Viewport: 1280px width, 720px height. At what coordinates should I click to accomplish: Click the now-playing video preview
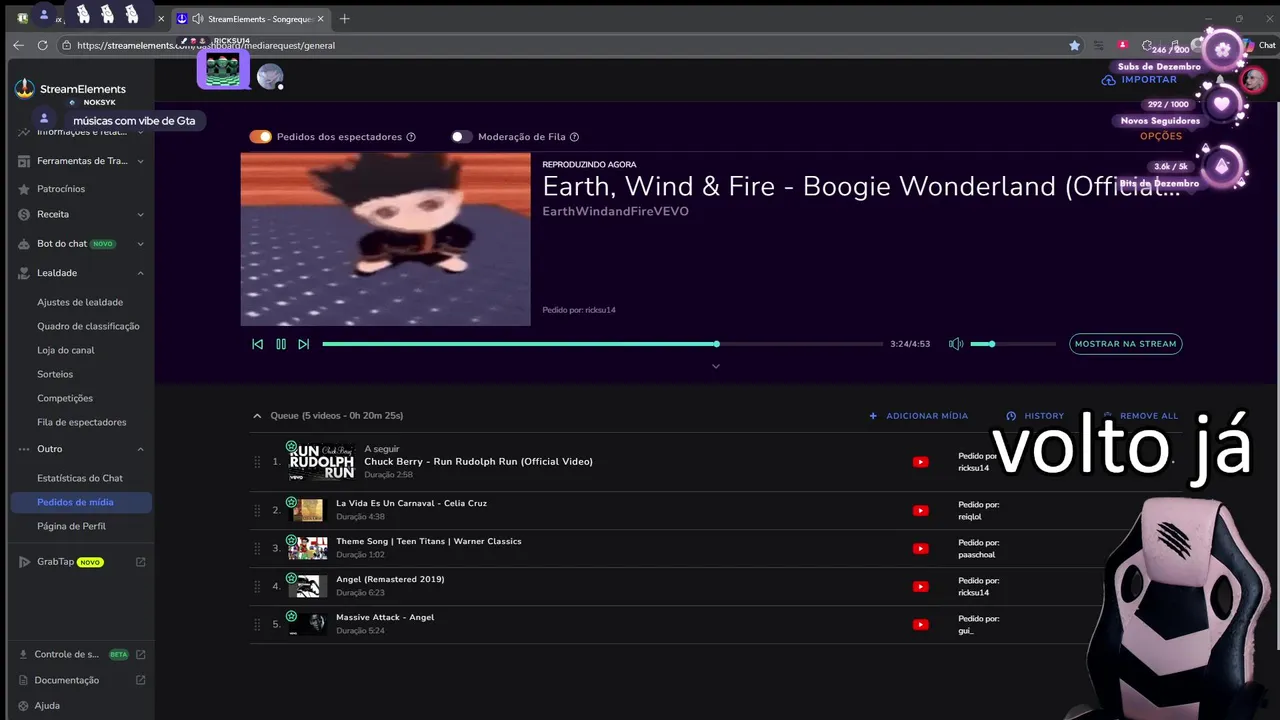385,239
